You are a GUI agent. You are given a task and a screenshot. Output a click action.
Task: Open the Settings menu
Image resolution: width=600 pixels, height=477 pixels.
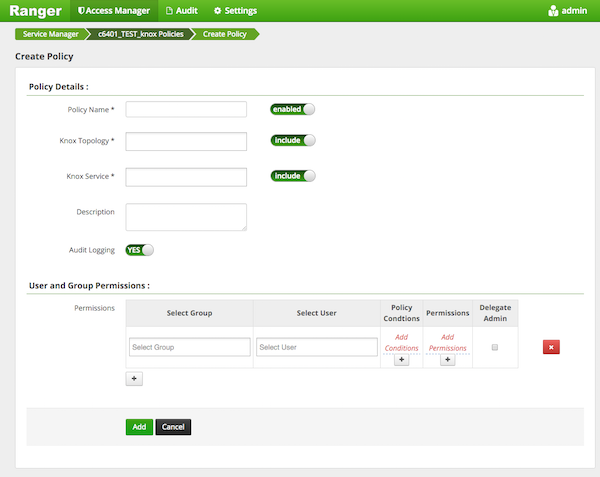[x=235, y=11]
